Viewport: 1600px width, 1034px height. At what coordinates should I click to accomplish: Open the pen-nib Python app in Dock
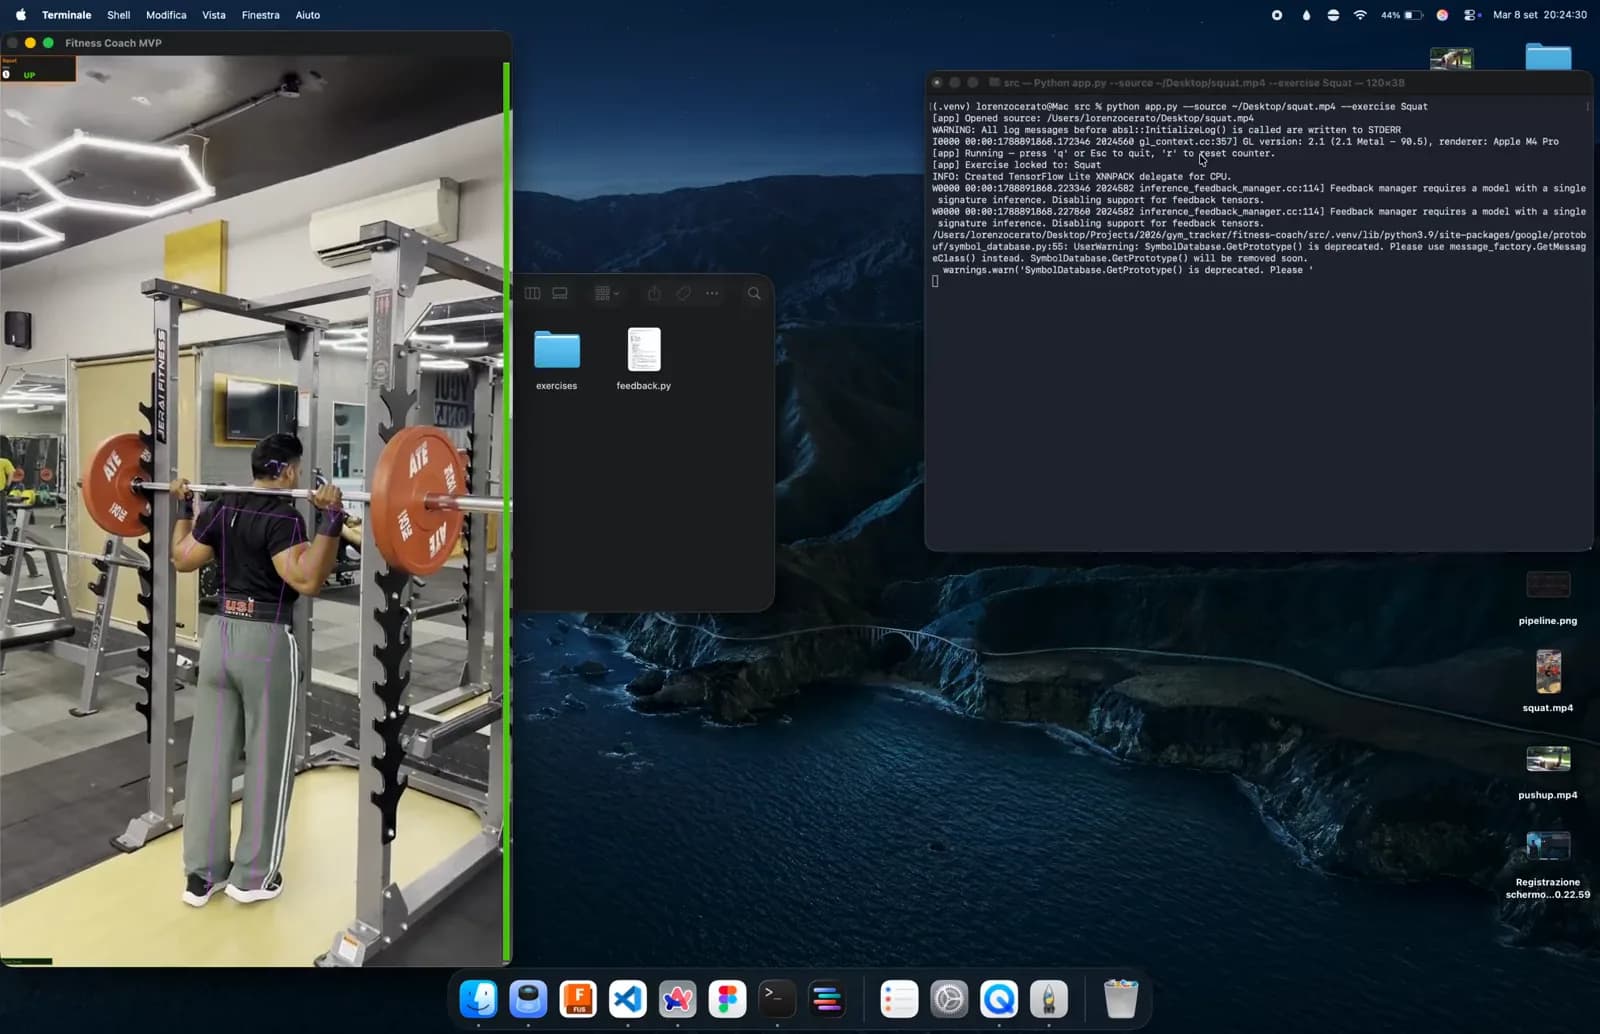[1049, 998]
